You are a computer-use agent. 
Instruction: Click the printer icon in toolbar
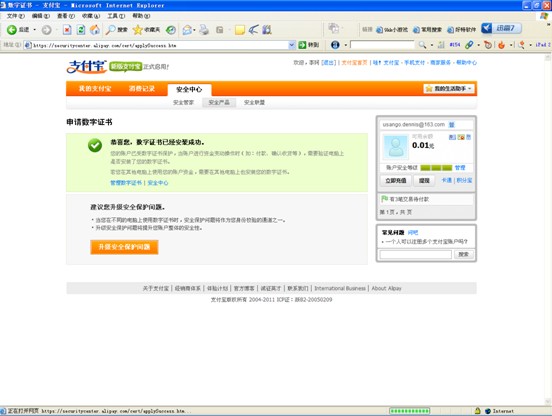[204, 30]
